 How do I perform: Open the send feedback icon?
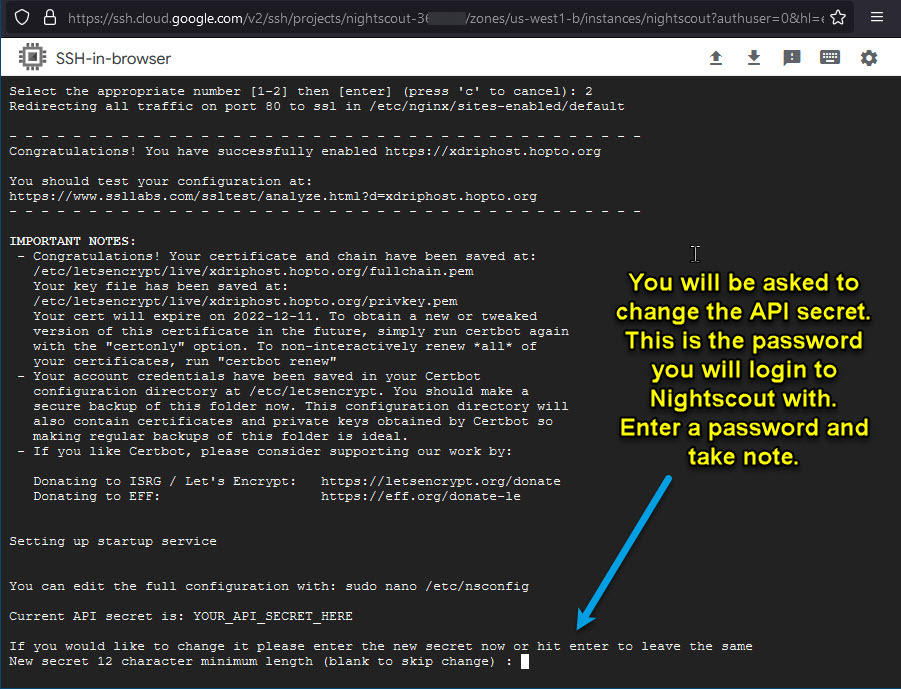792,58
